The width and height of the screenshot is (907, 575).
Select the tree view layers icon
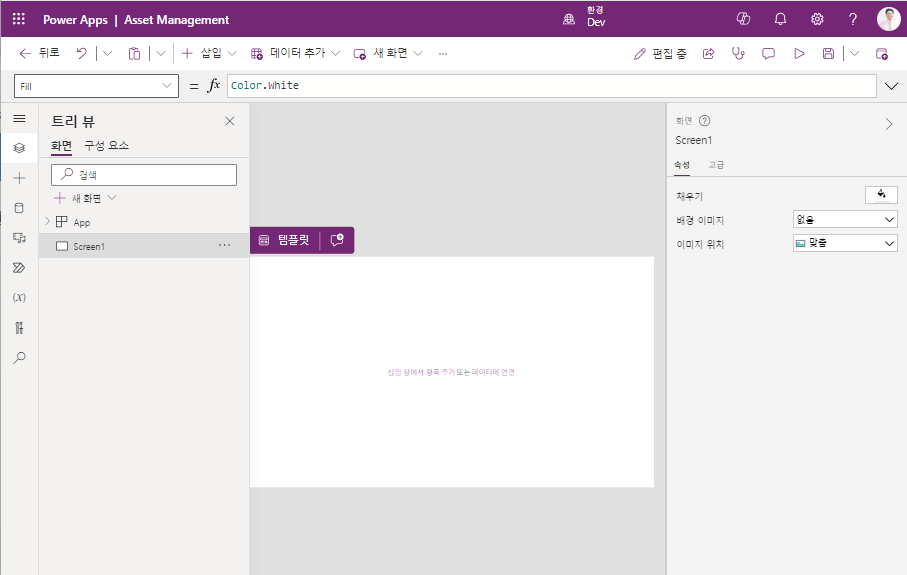coord(19,148)
